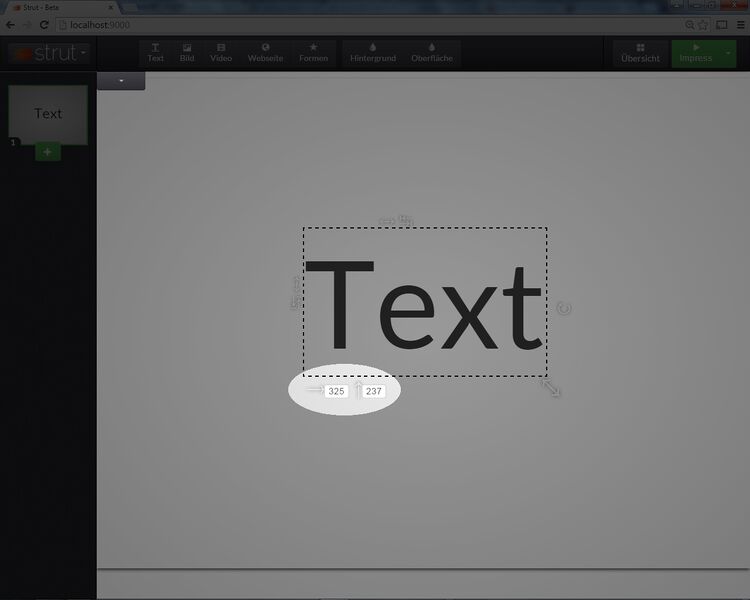Click the Y position field showing 237
Viewport: 750px width, 600px height.
pos(374,391)
